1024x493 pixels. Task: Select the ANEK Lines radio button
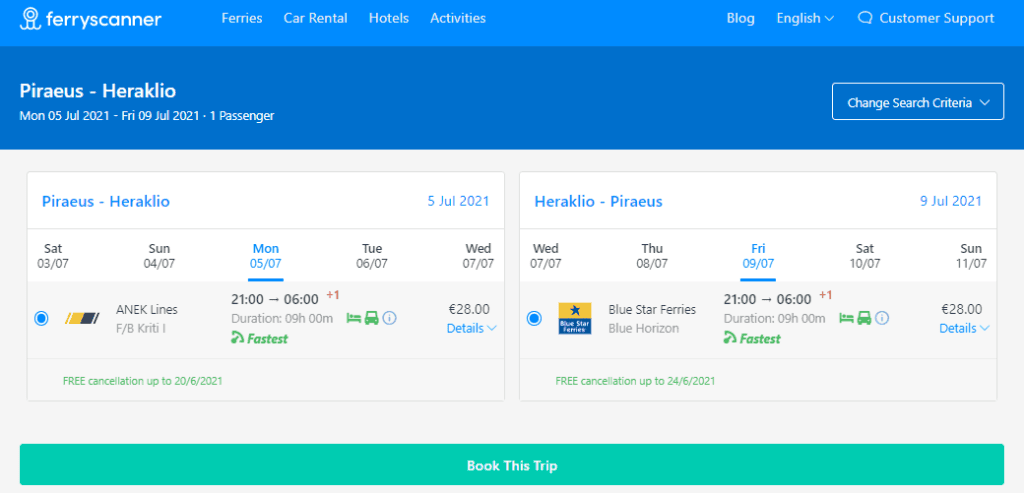coord(41,318)
